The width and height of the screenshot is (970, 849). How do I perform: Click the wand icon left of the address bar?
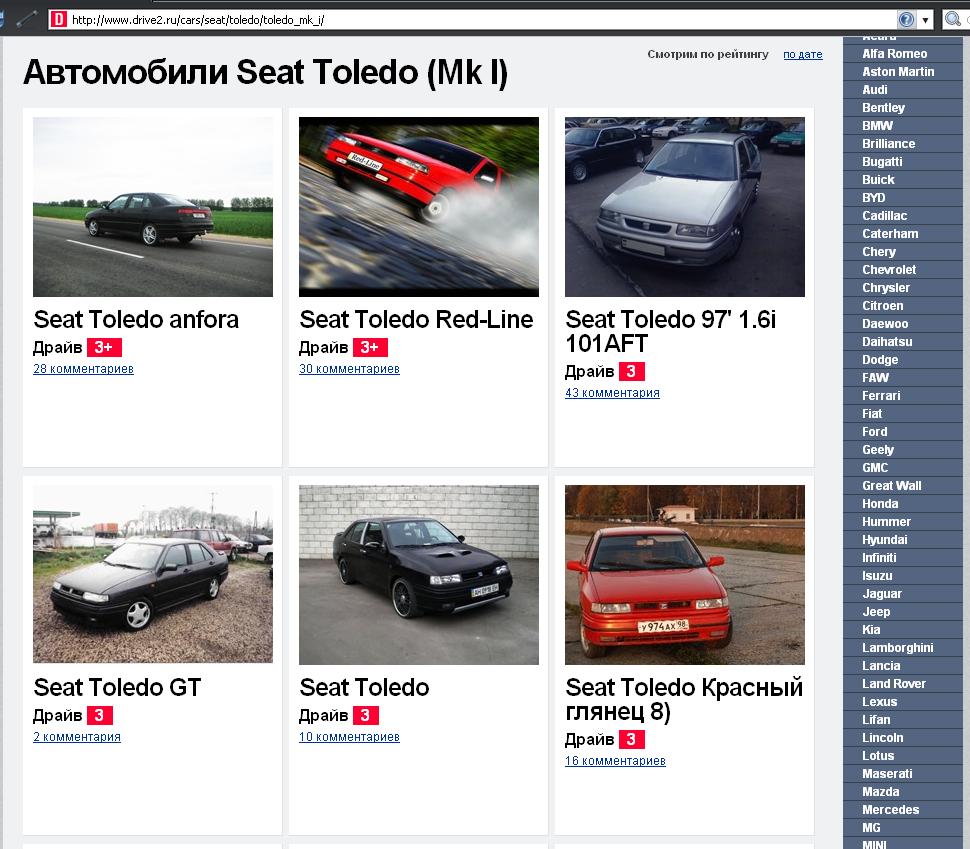27,20
